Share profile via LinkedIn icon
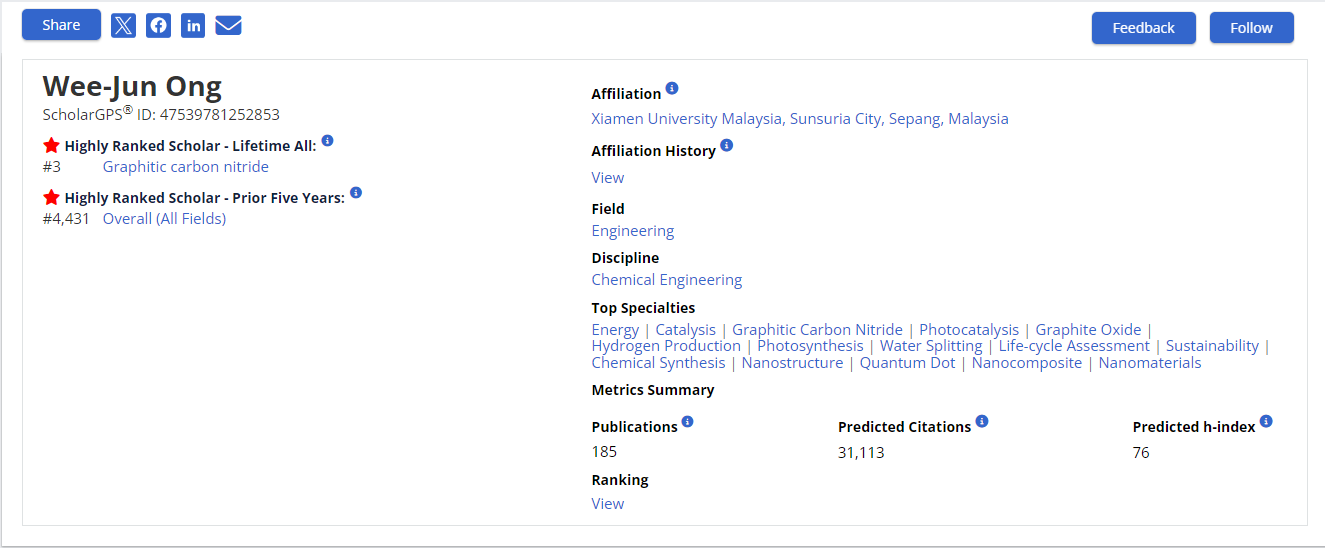This screenshot has height=548, width=1325. point(193,26)
